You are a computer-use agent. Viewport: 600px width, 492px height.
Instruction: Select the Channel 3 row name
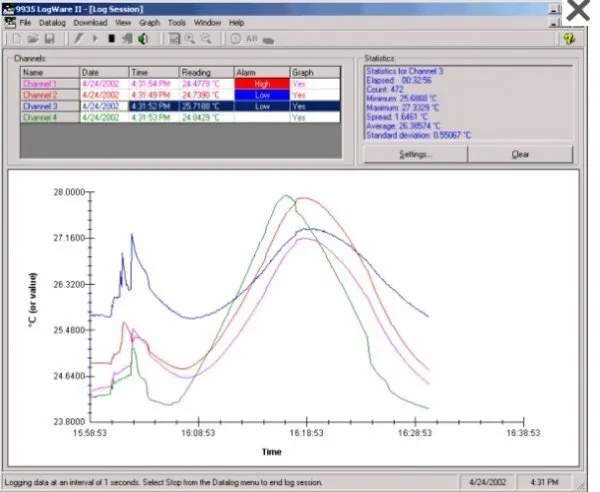(50, 106)
